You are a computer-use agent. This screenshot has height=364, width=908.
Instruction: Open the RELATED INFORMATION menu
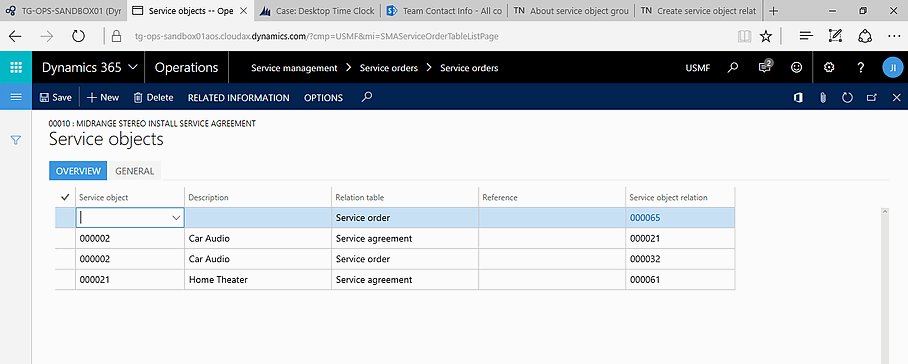239,98
